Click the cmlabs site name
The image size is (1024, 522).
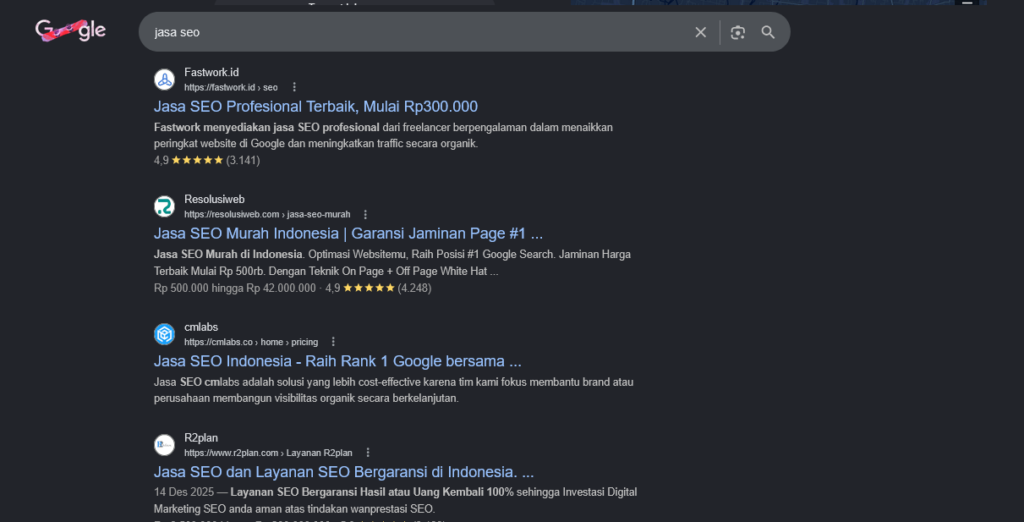201,327
